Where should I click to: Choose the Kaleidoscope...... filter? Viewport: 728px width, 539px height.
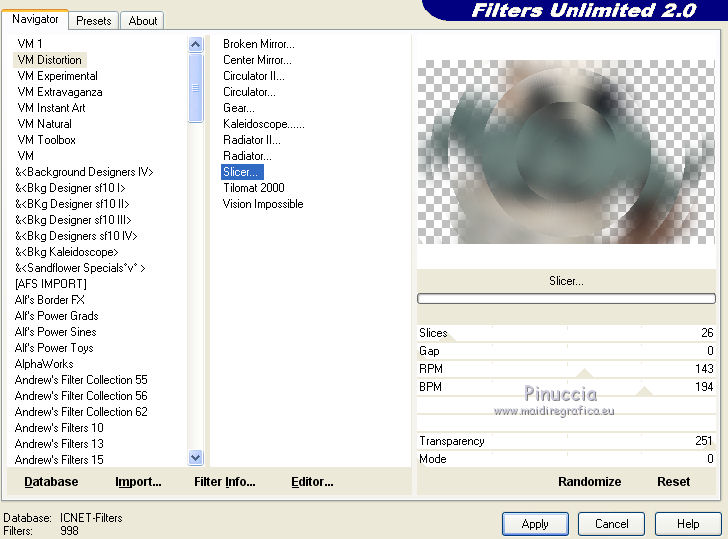point(263,124)
